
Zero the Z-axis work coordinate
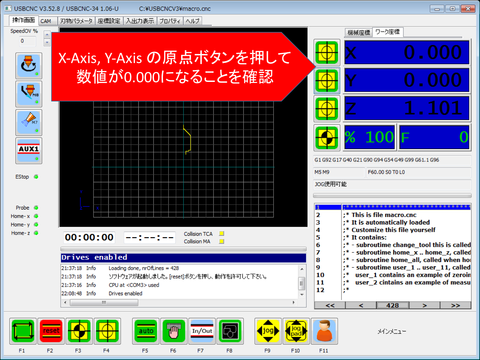[x=327, y=109]
